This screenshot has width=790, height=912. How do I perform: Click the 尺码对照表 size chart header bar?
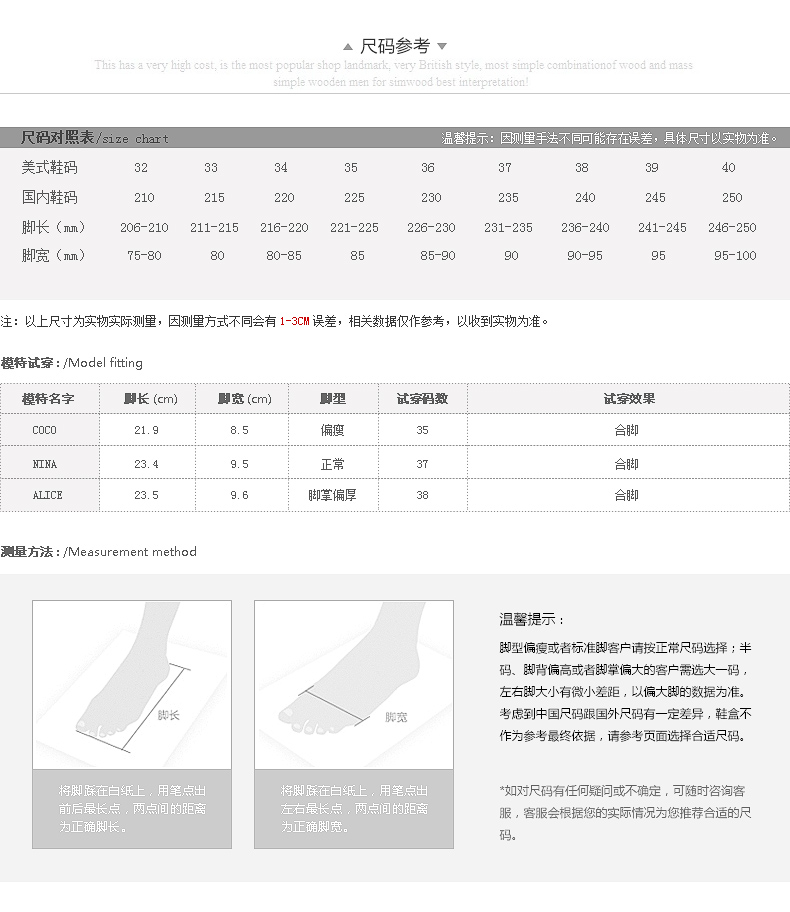click(395, 138)
